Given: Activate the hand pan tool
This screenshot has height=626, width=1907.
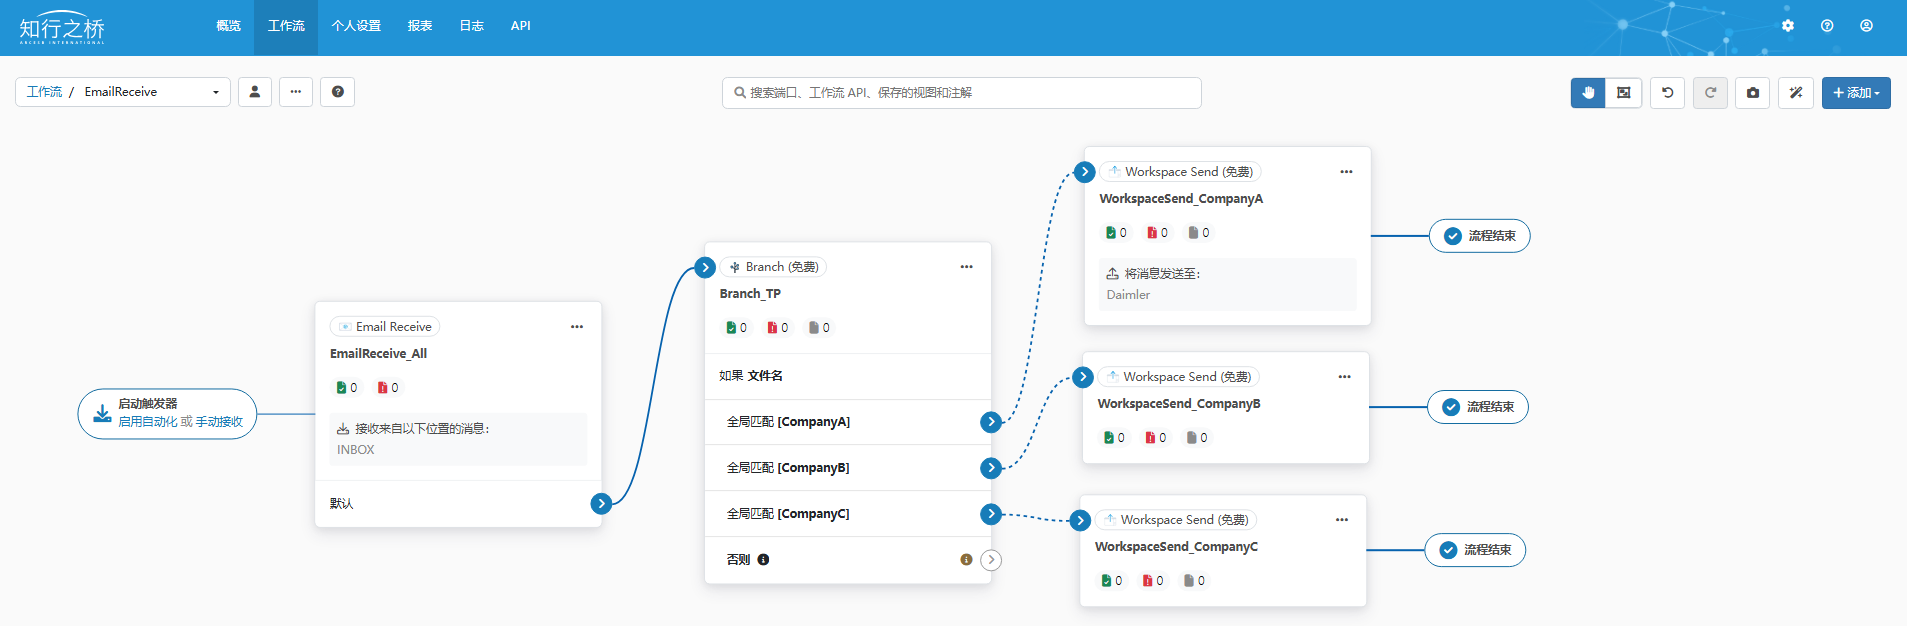Looking at the screenshot, I should tap(1587, 93).
